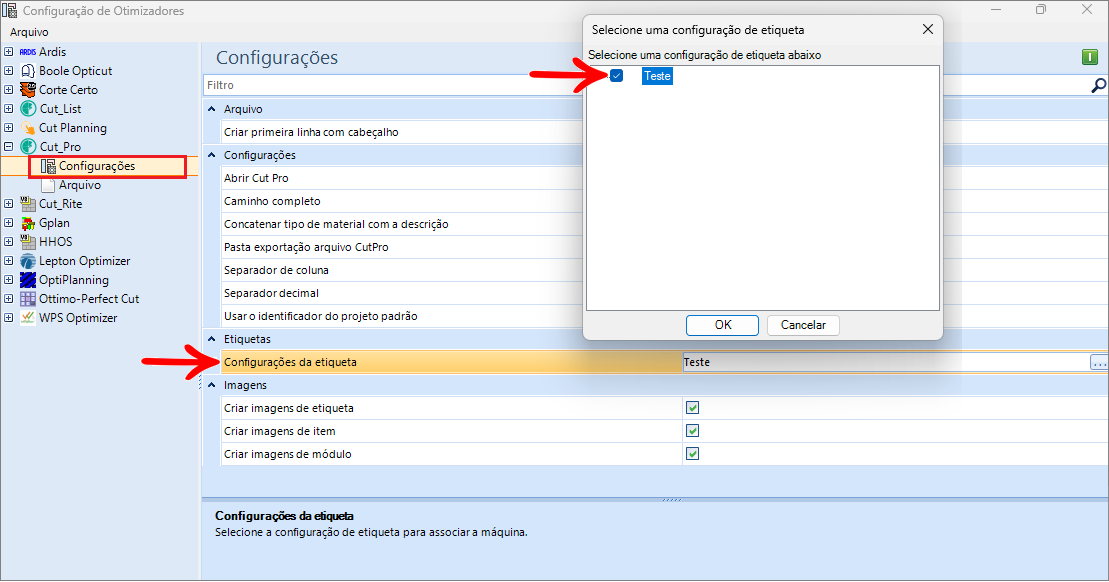The width and height of the screenshot is (1109, 582).
Task: Click the application icon in title bar
Action: (x=9, y=11)
